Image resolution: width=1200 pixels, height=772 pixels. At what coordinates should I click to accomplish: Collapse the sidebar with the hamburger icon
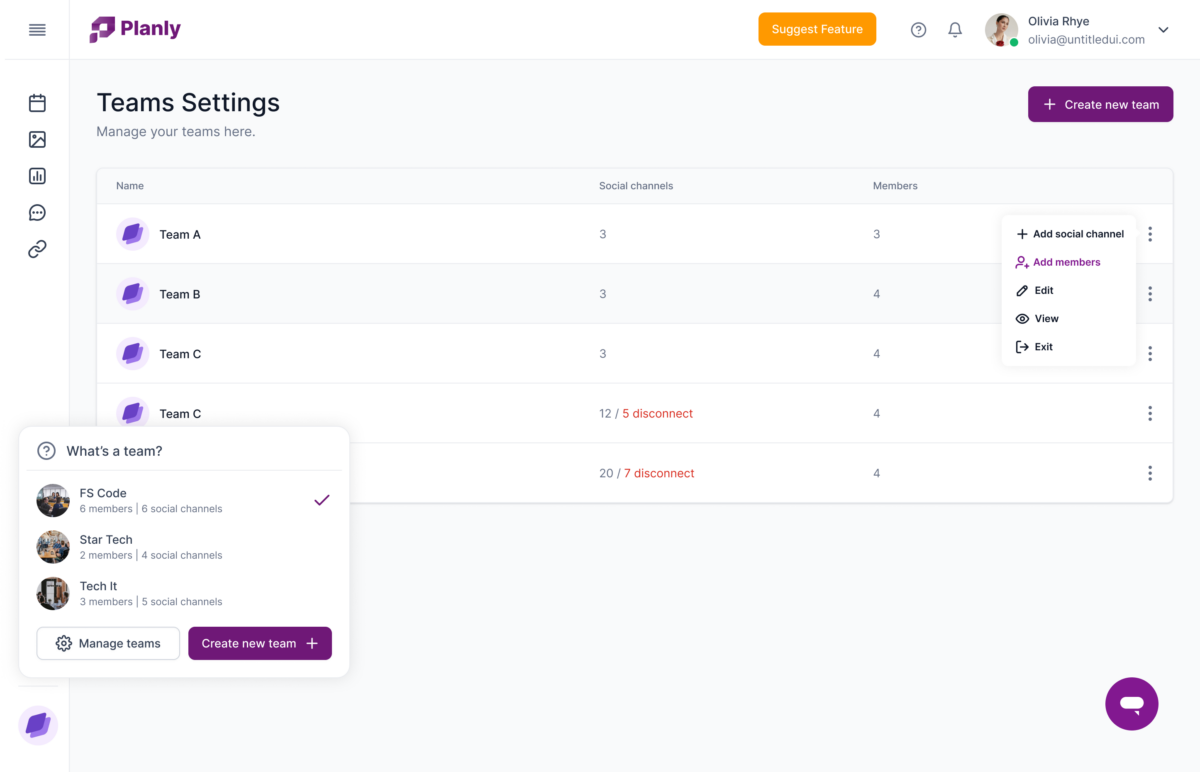coord(37,29)
